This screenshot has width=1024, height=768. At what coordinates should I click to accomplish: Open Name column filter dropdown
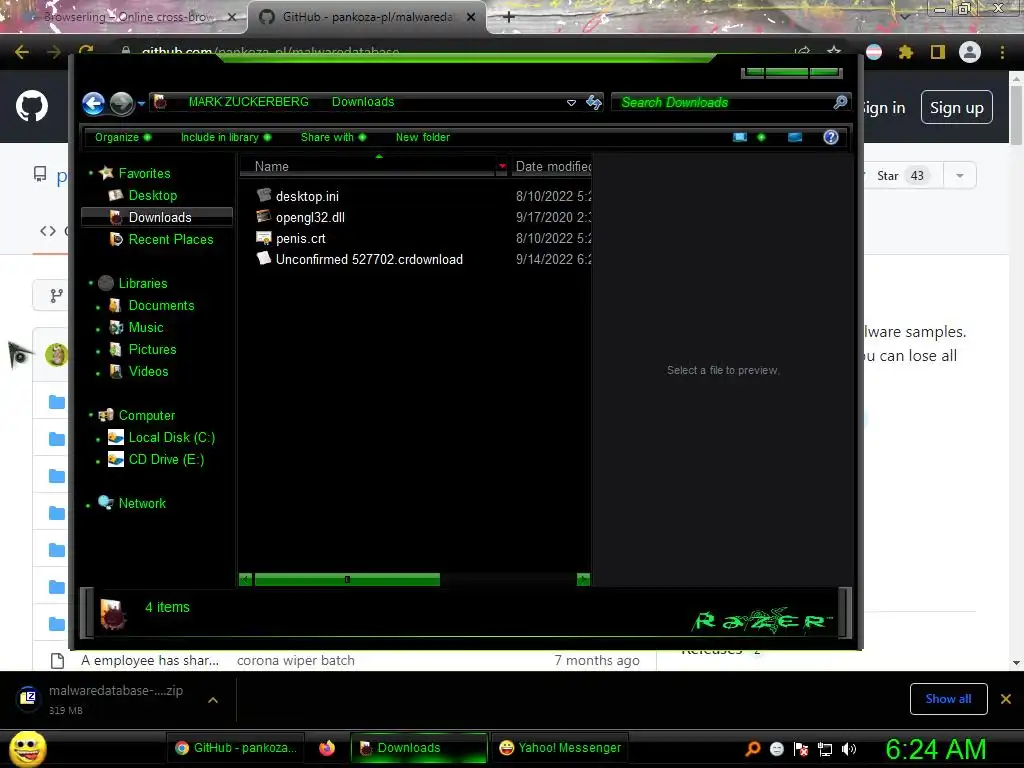[x=502, y=167]
